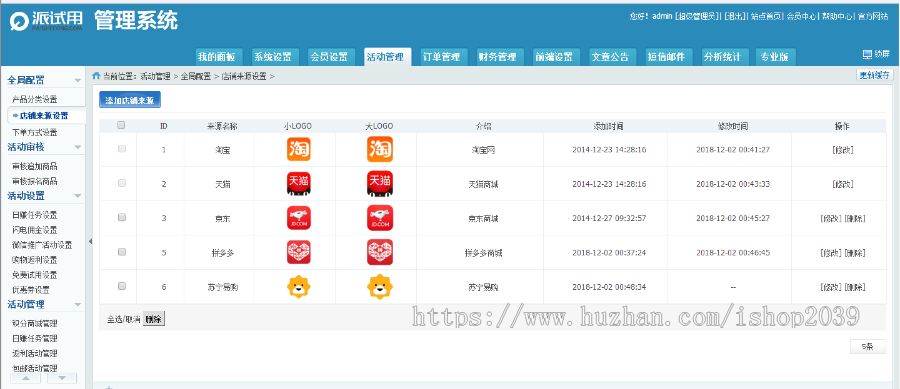Screen dimensions: 900x389
Task: Click the 苏宁易购 large LOGO icon
Action: 380,287
